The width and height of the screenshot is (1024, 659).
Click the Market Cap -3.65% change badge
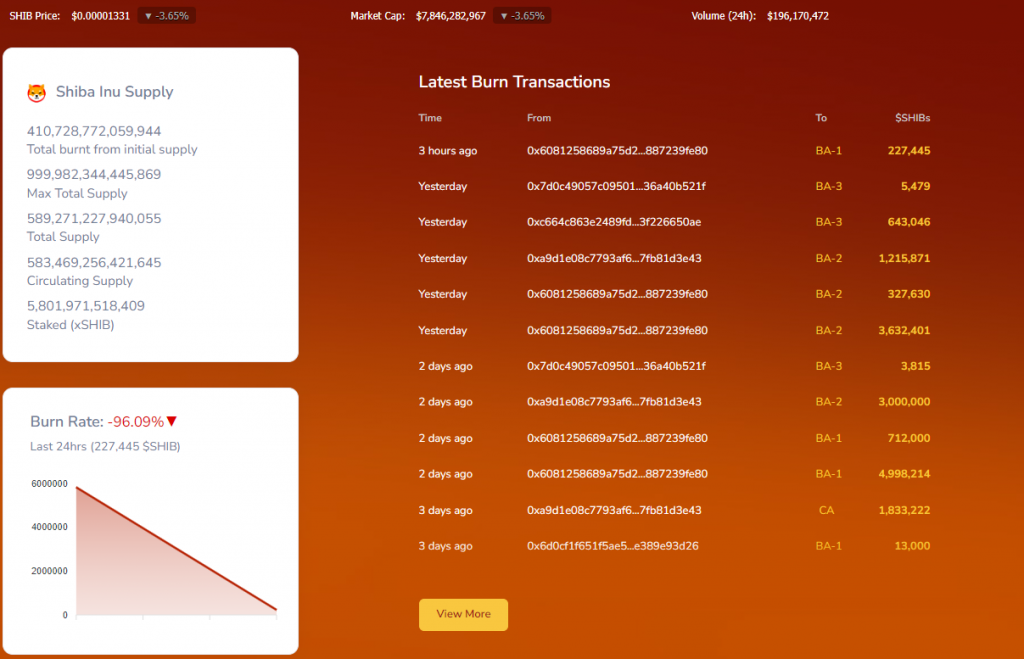522,16
